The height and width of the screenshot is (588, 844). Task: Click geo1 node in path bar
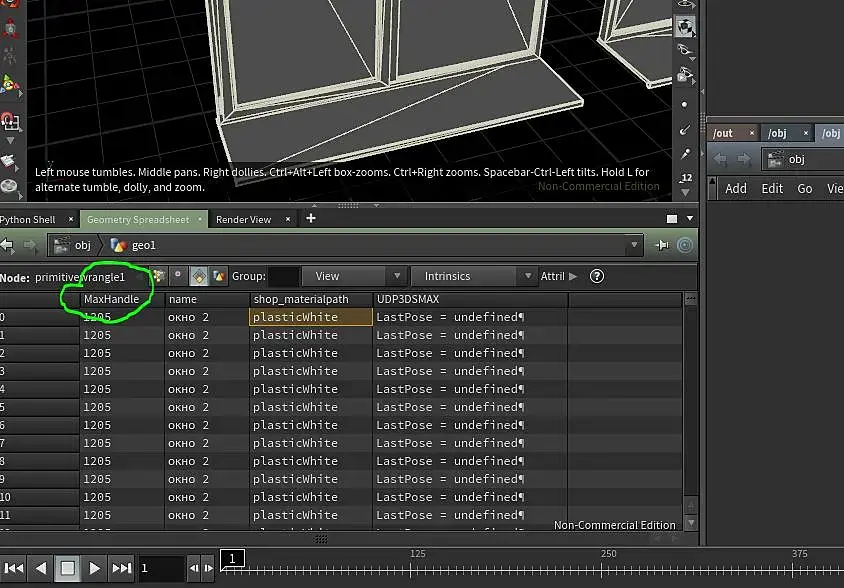coord(134,246)
